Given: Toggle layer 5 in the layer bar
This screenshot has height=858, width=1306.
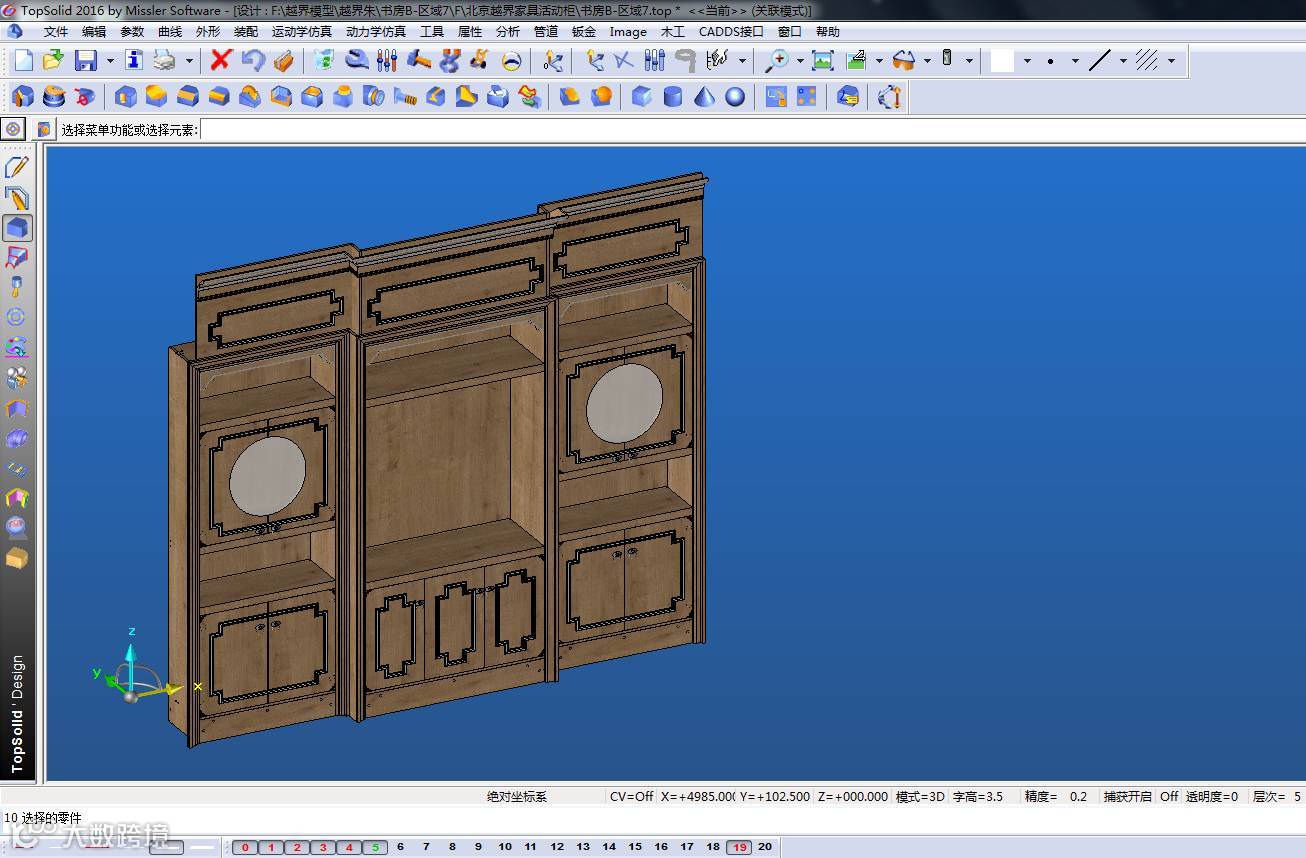Looking at the screenshot, I should [x=374, y=847].
